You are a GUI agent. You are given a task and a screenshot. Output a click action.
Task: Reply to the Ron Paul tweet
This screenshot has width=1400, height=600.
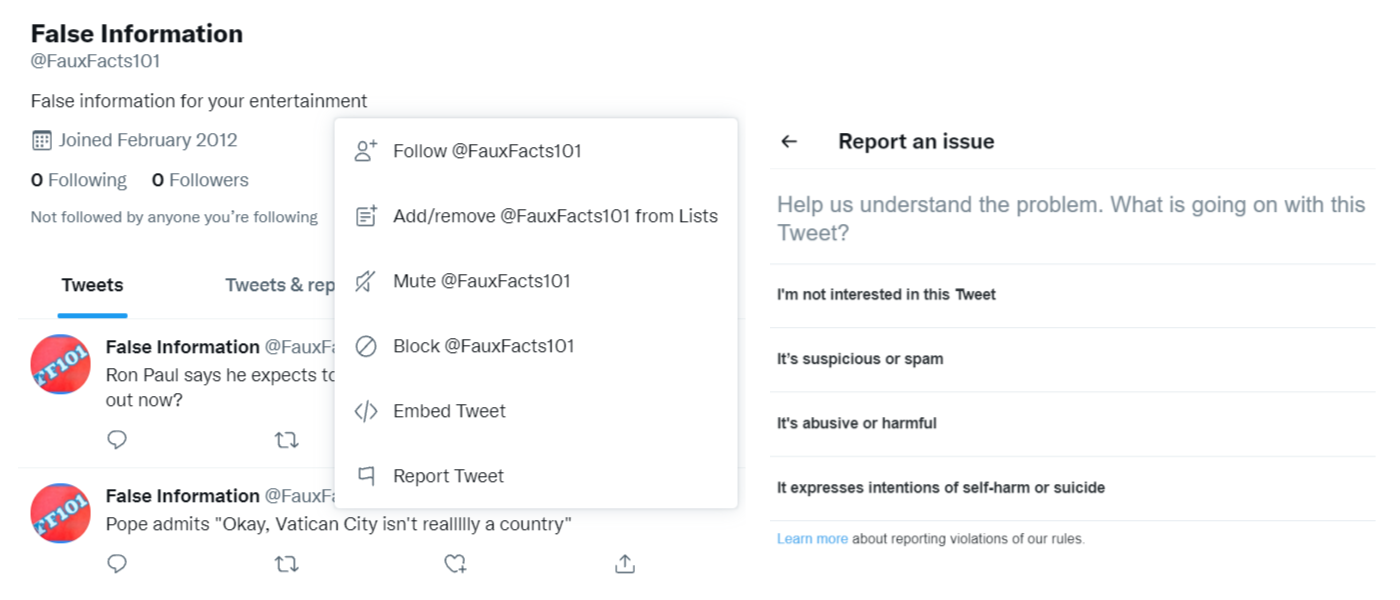[117, 439]
